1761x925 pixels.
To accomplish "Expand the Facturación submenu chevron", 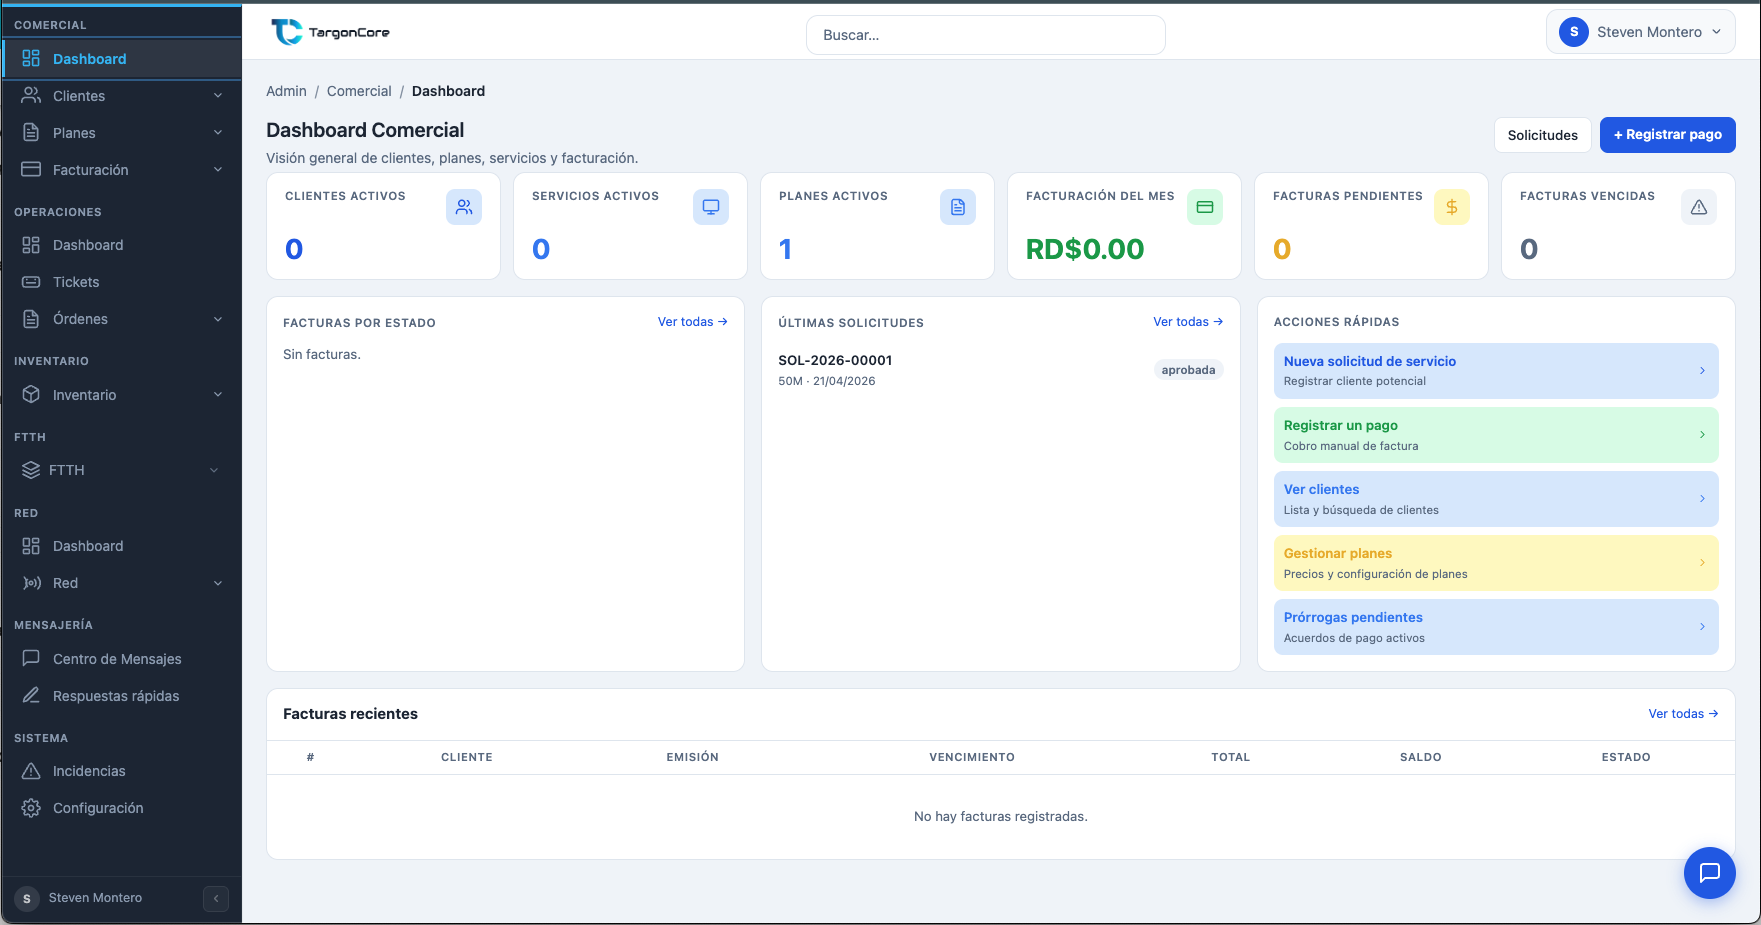I will (218, 170).
